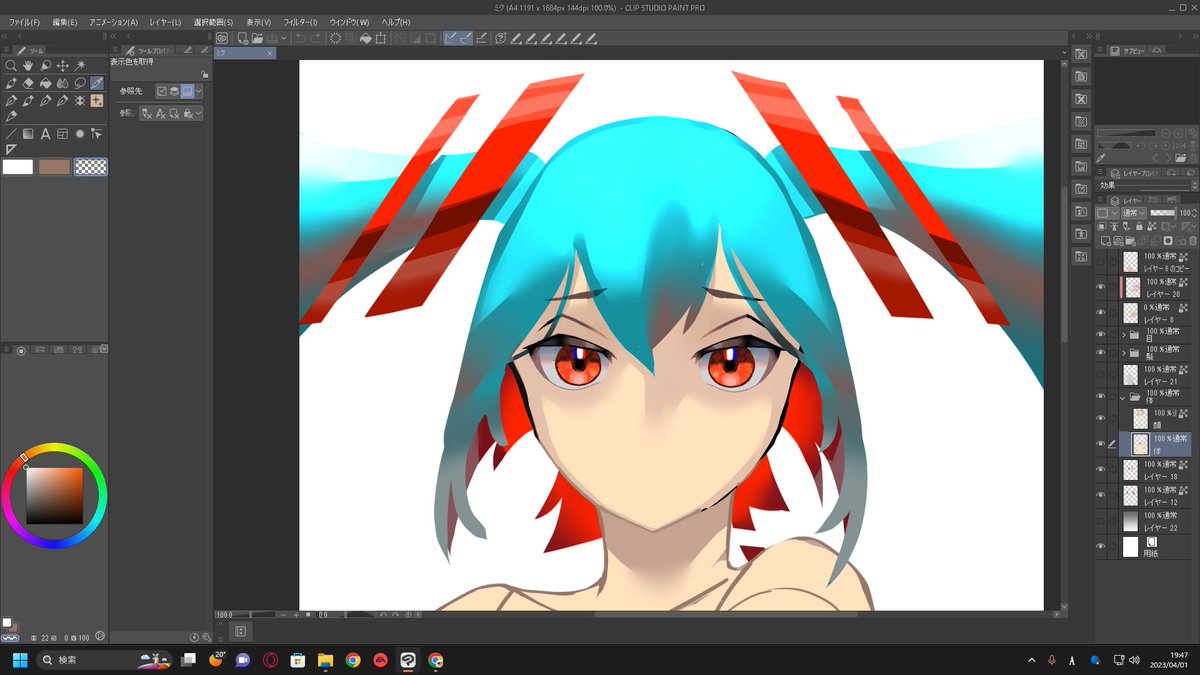Open the フィルター(I) menu
Viewport: 1200px width, 675px height.
click(300, 22)
